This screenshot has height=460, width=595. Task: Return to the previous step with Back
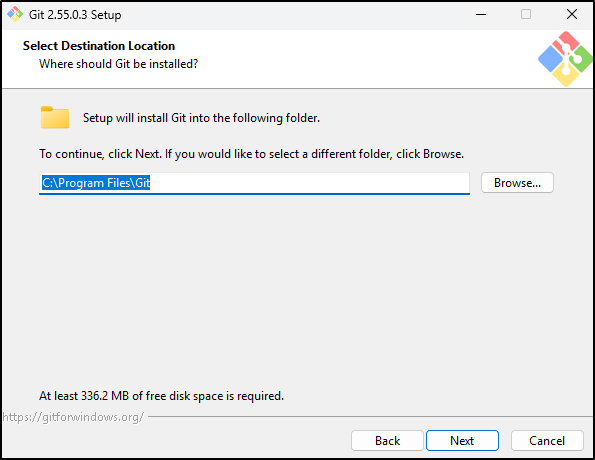(x=387, y=441)
